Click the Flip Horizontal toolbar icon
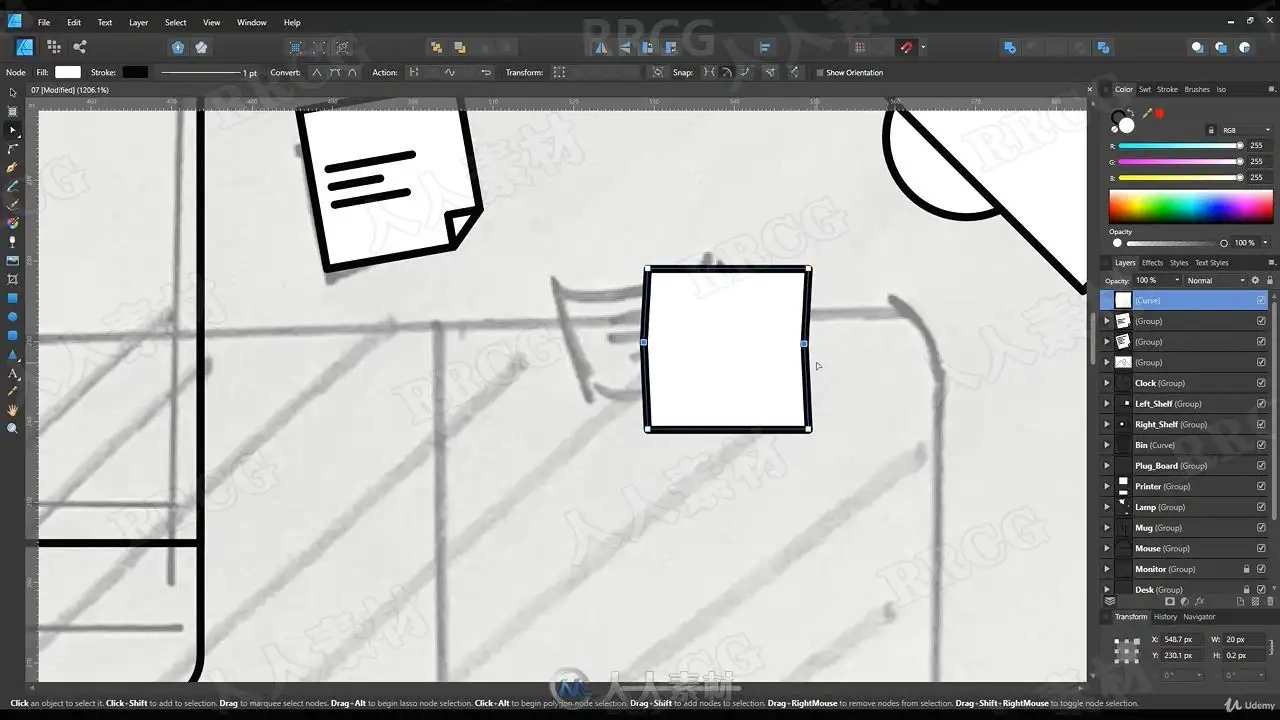The height and width of the screenshot is (720, 1280). click(x=601, y=47)
